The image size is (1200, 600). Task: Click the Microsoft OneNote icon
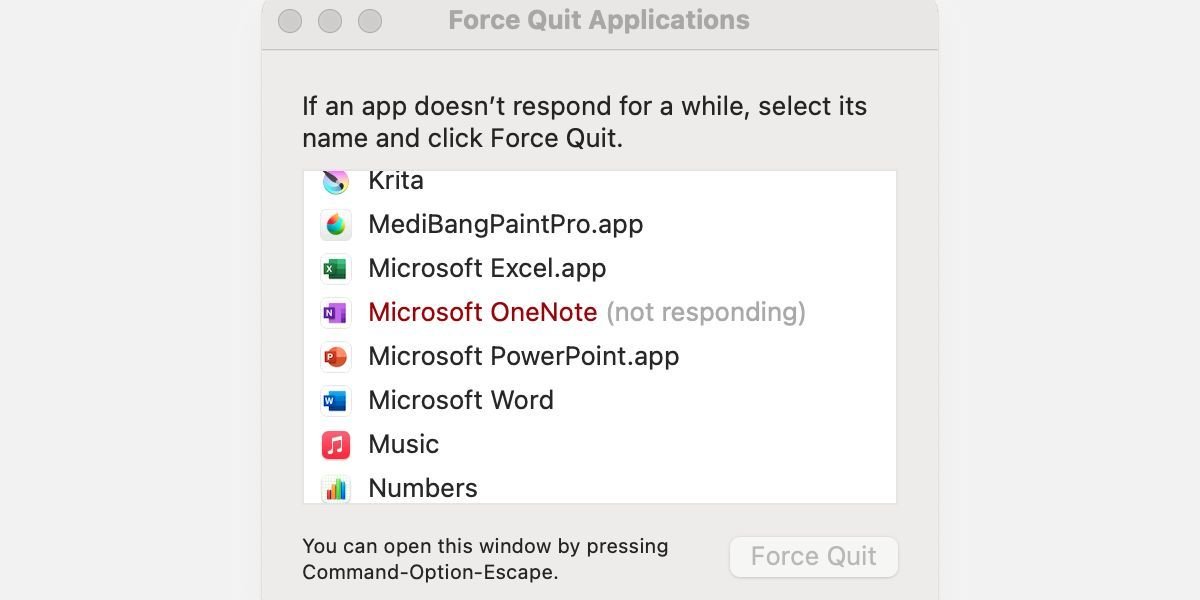335,313
